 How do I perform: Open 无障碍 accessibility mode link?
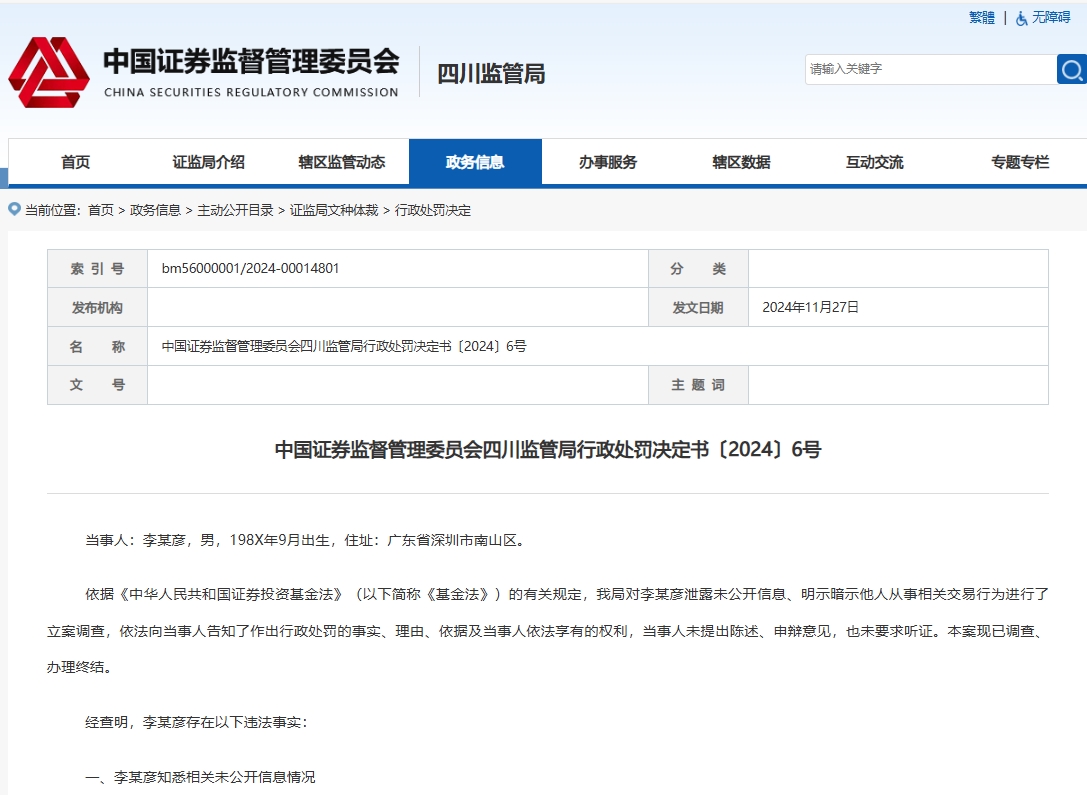pos(1051,17)
